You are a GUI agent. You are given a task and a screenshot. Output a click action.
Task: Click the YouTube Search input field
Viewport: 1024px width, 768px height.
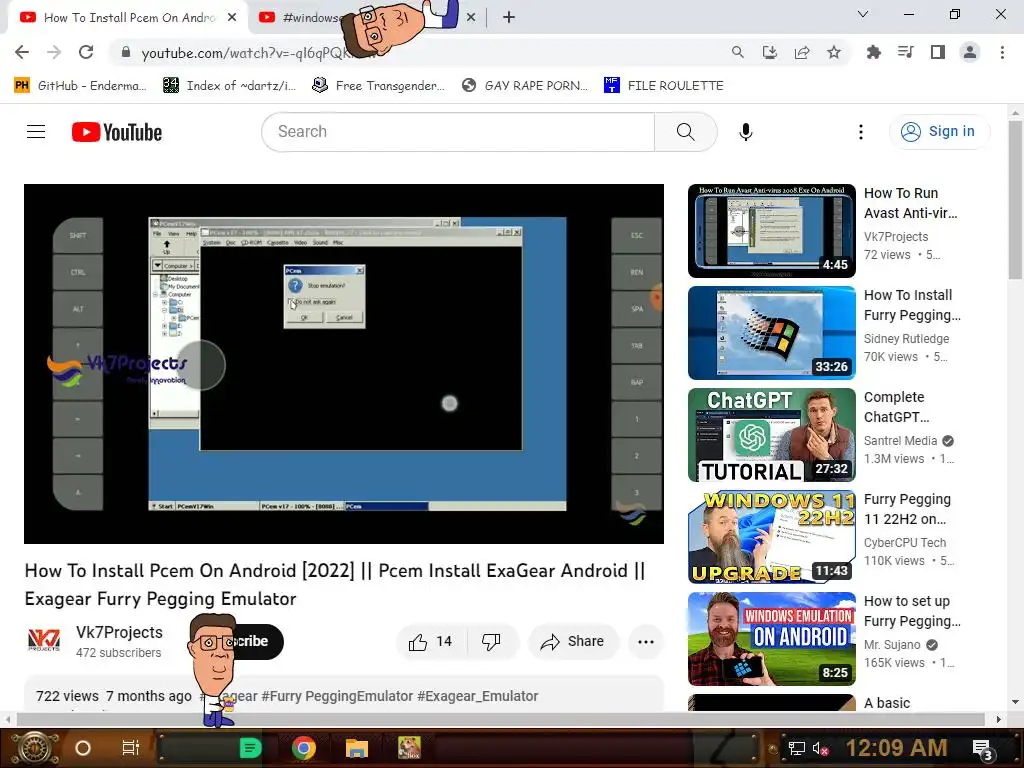pyautogui.click(x=458, y=132)
